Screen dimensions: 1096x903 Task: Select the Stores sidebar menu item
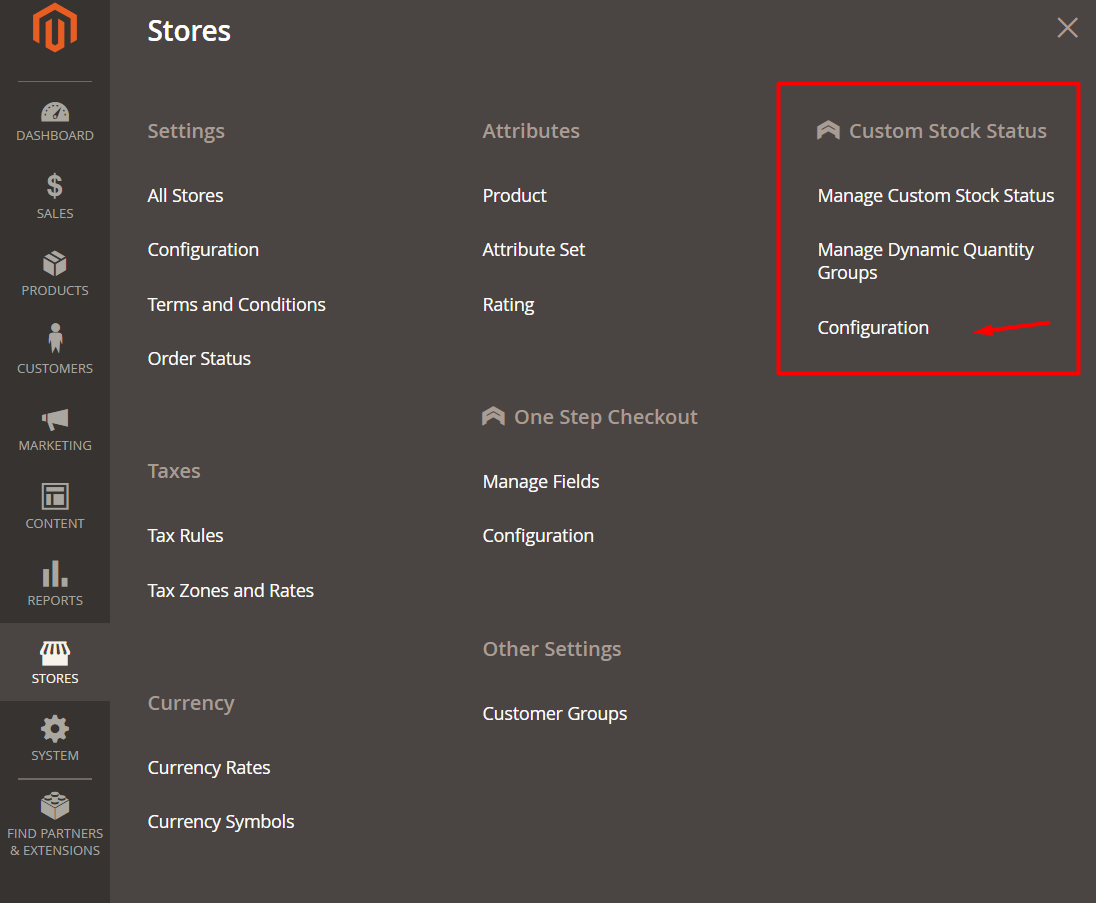(55, 662)
